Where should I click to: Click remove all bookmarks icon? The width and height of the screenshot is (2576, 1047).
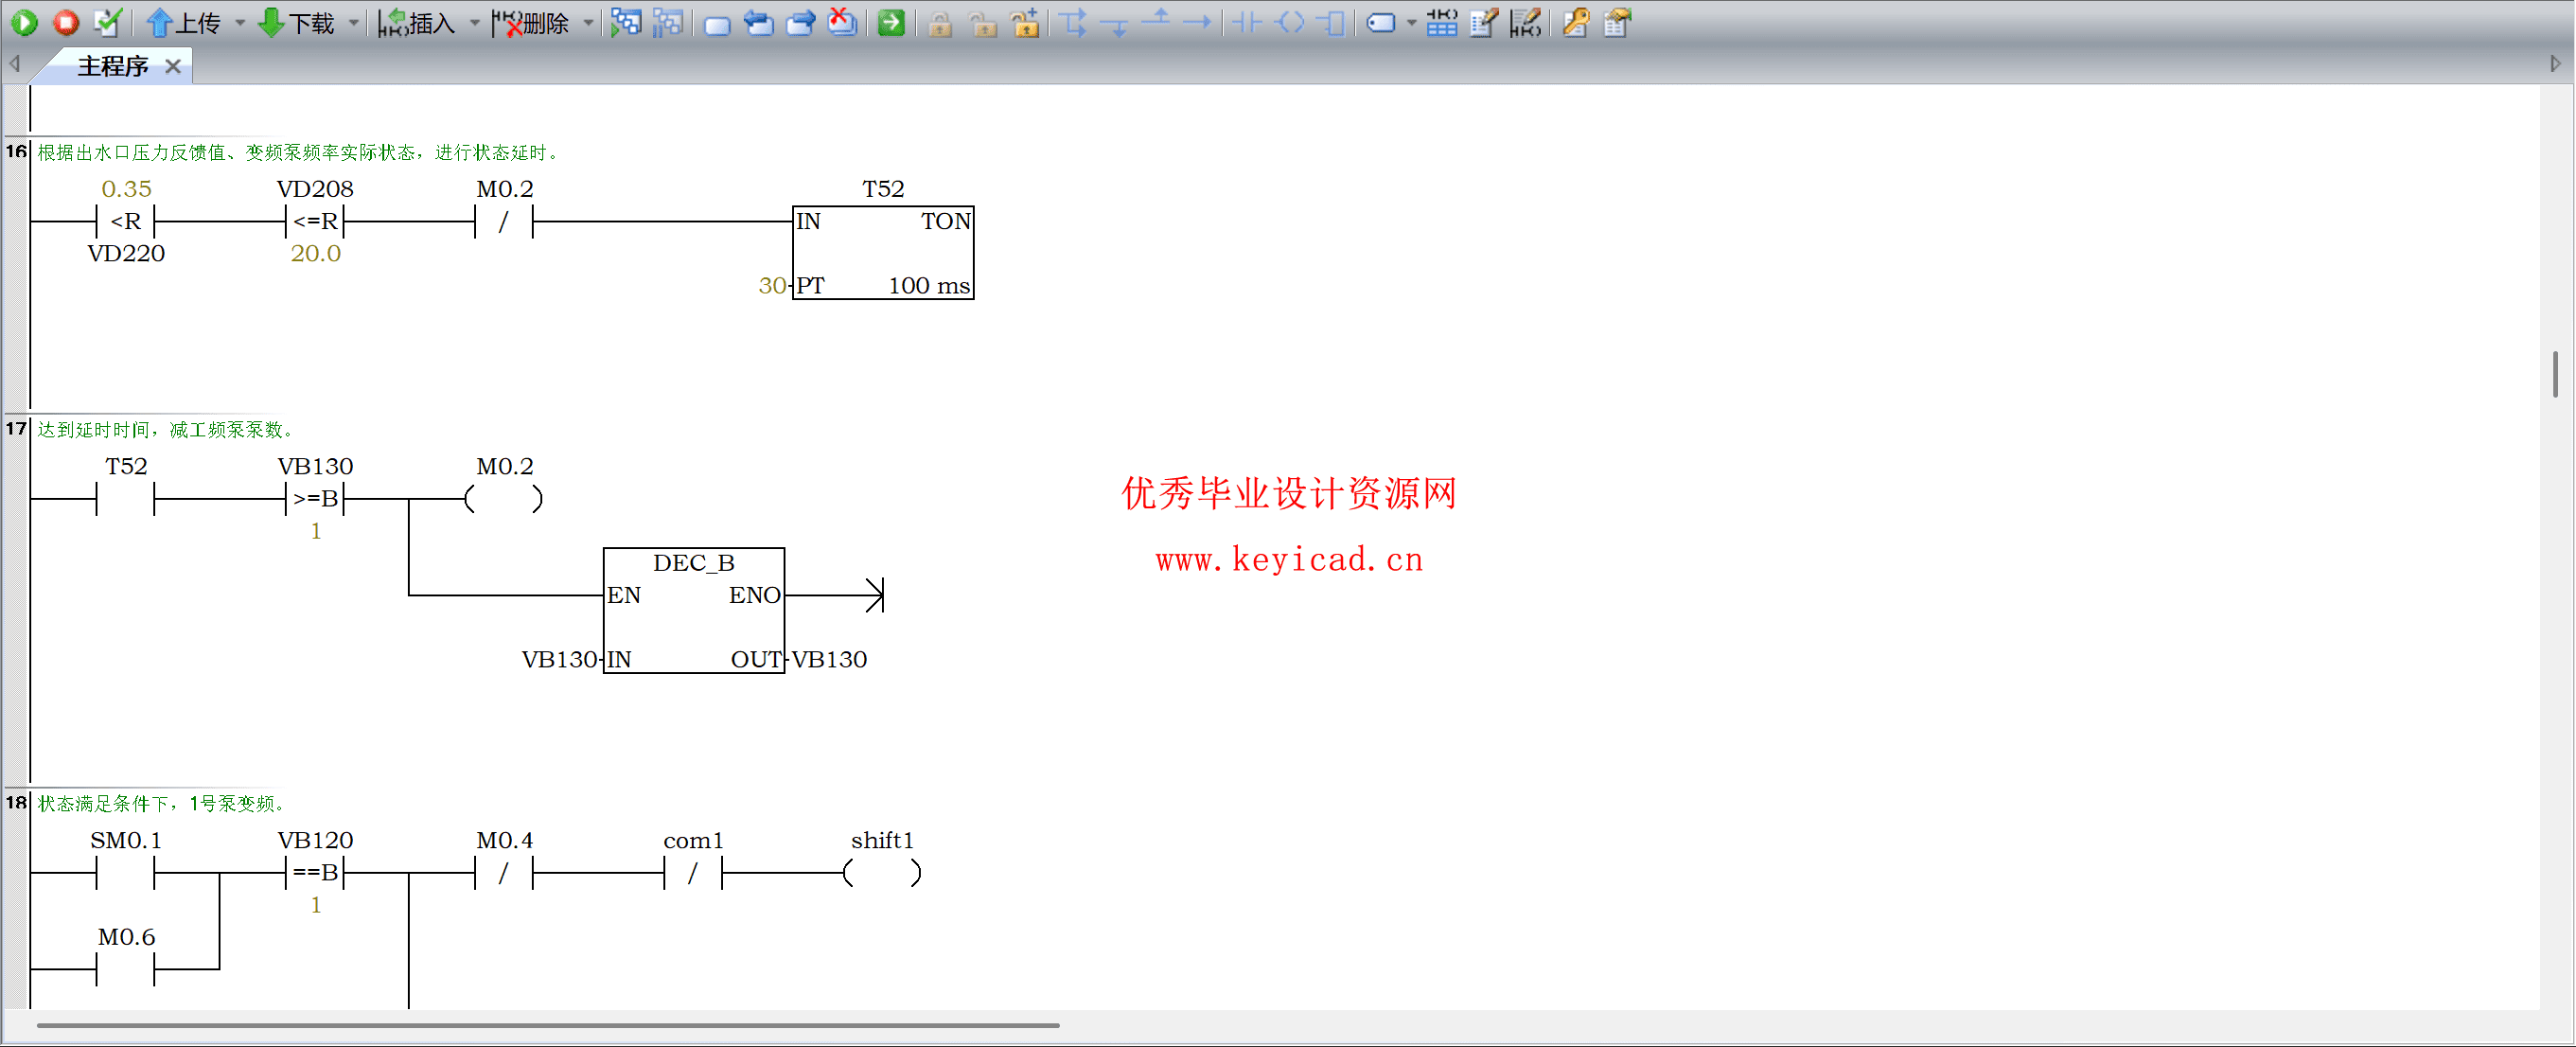click(x=843, y=22)
